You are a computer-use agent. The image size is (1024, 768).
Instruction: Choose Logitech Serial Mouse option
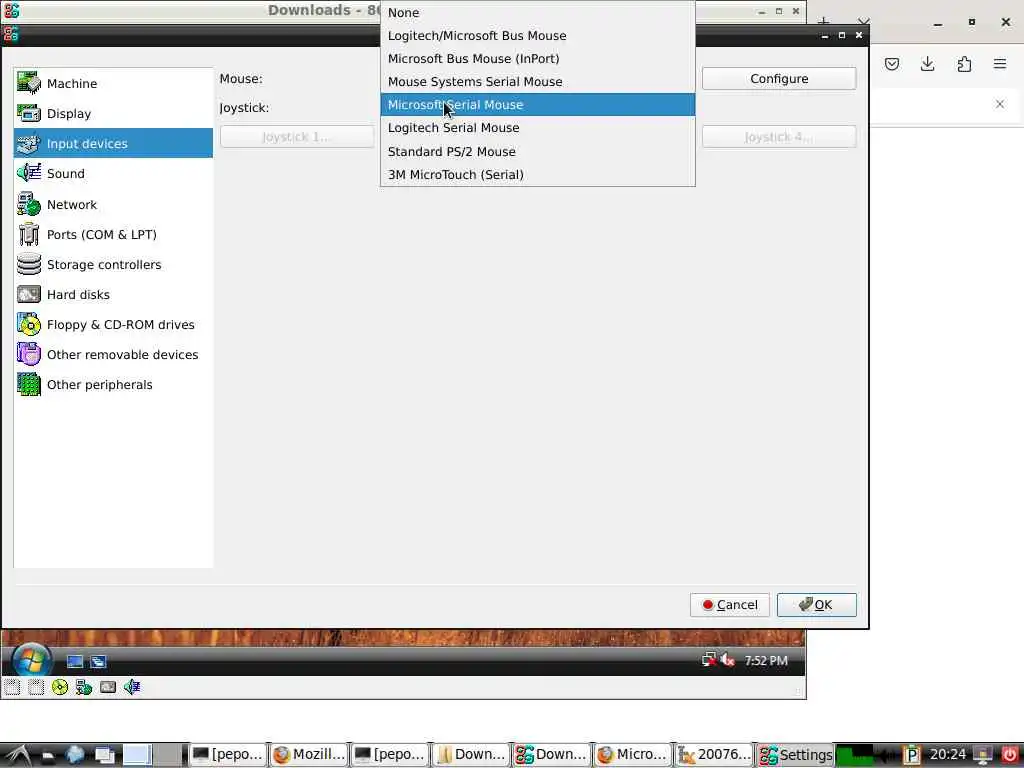click(537, 128)
